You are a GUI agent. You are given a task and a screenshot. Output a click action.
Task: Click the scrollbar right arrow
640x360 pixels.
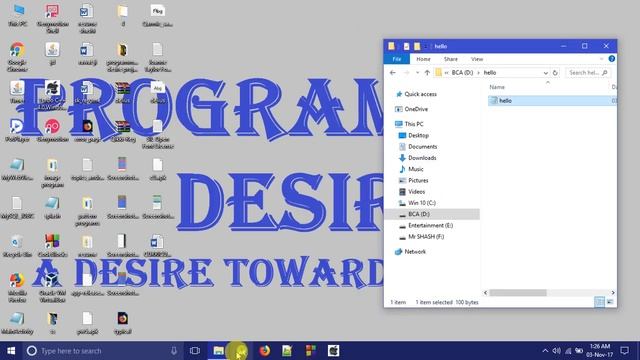coord(613,293)
